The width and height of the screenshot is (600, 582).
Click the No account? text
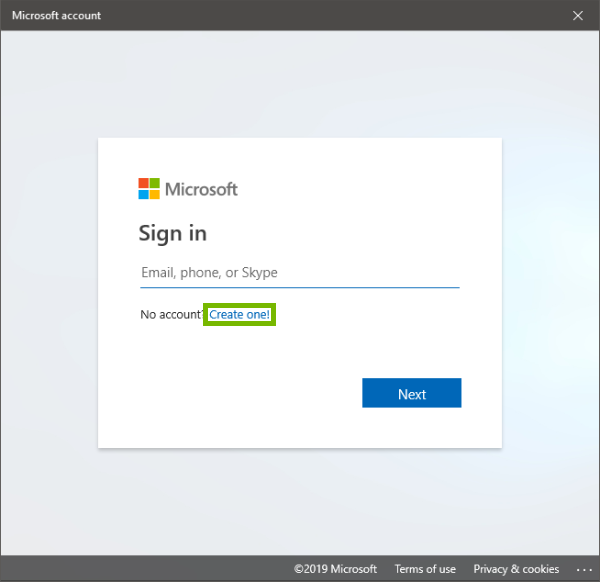171,315
